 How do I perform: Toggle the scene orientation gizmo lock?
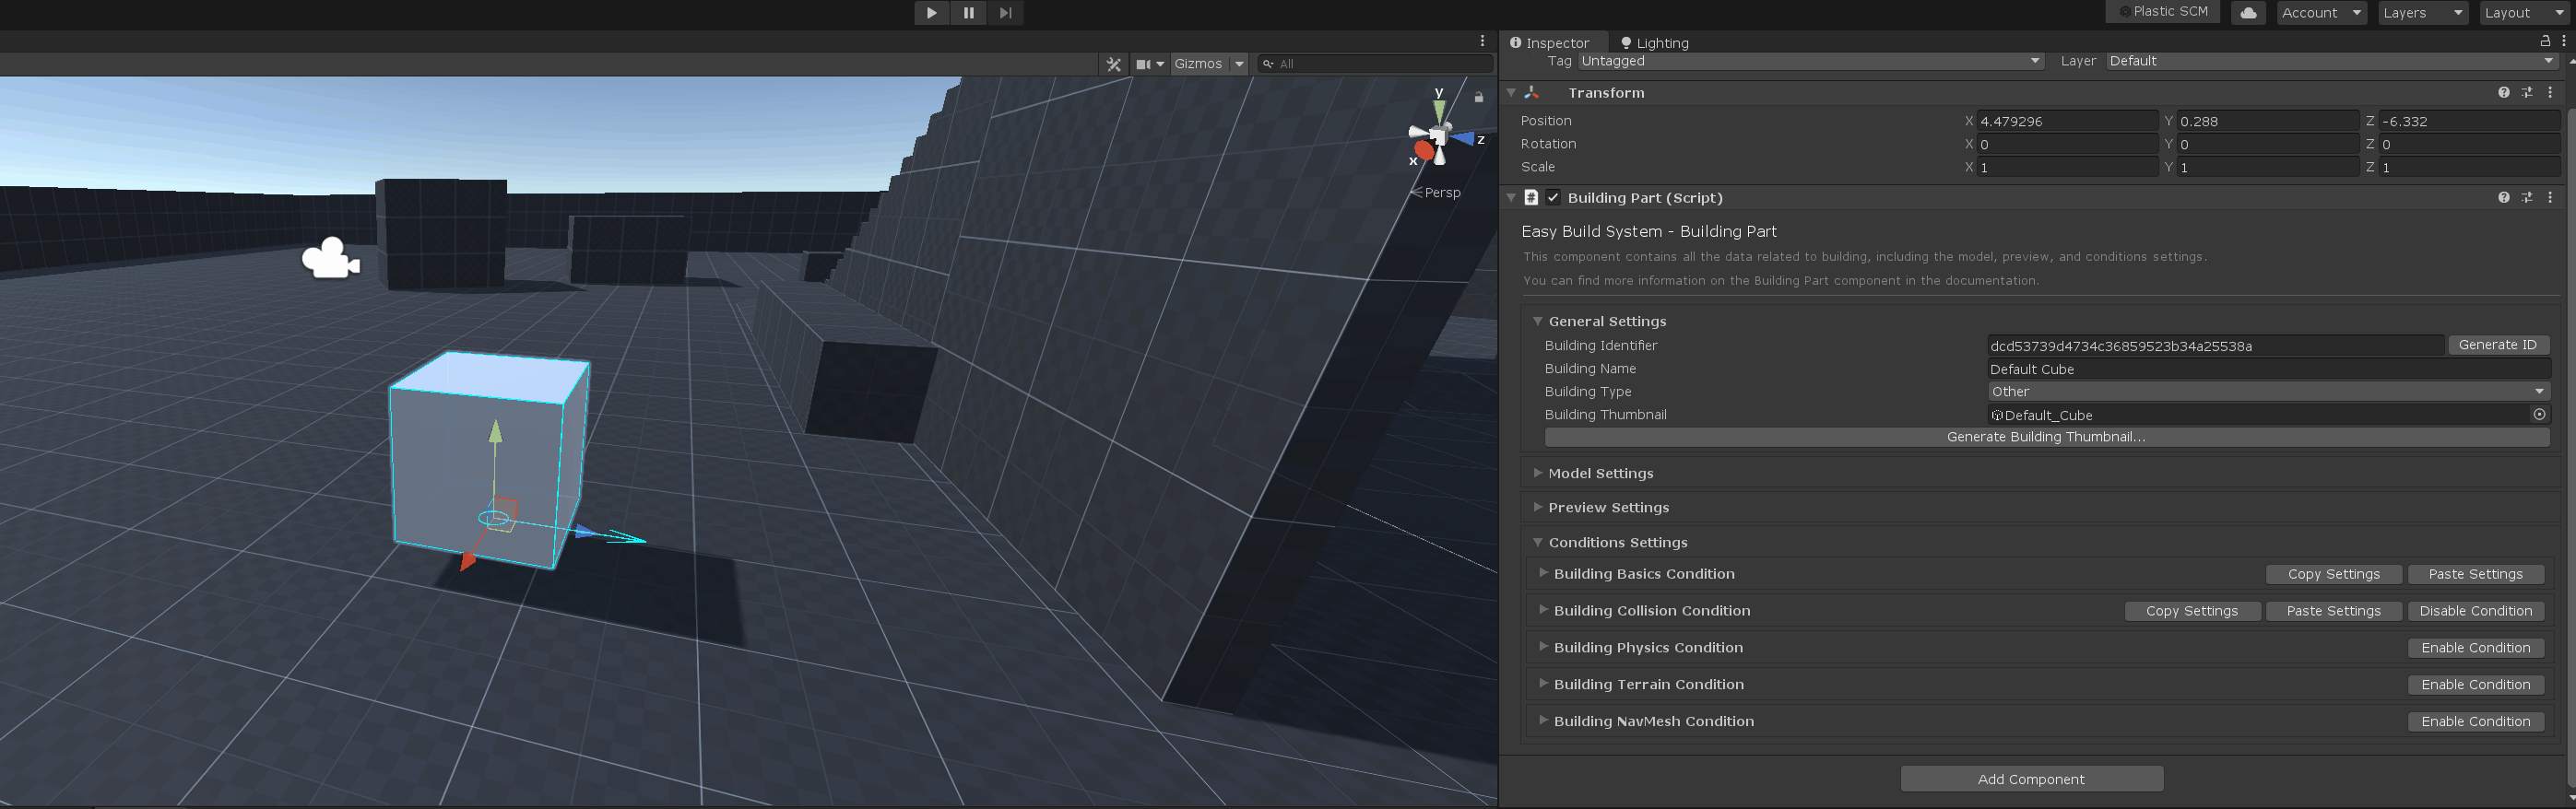1478,97
